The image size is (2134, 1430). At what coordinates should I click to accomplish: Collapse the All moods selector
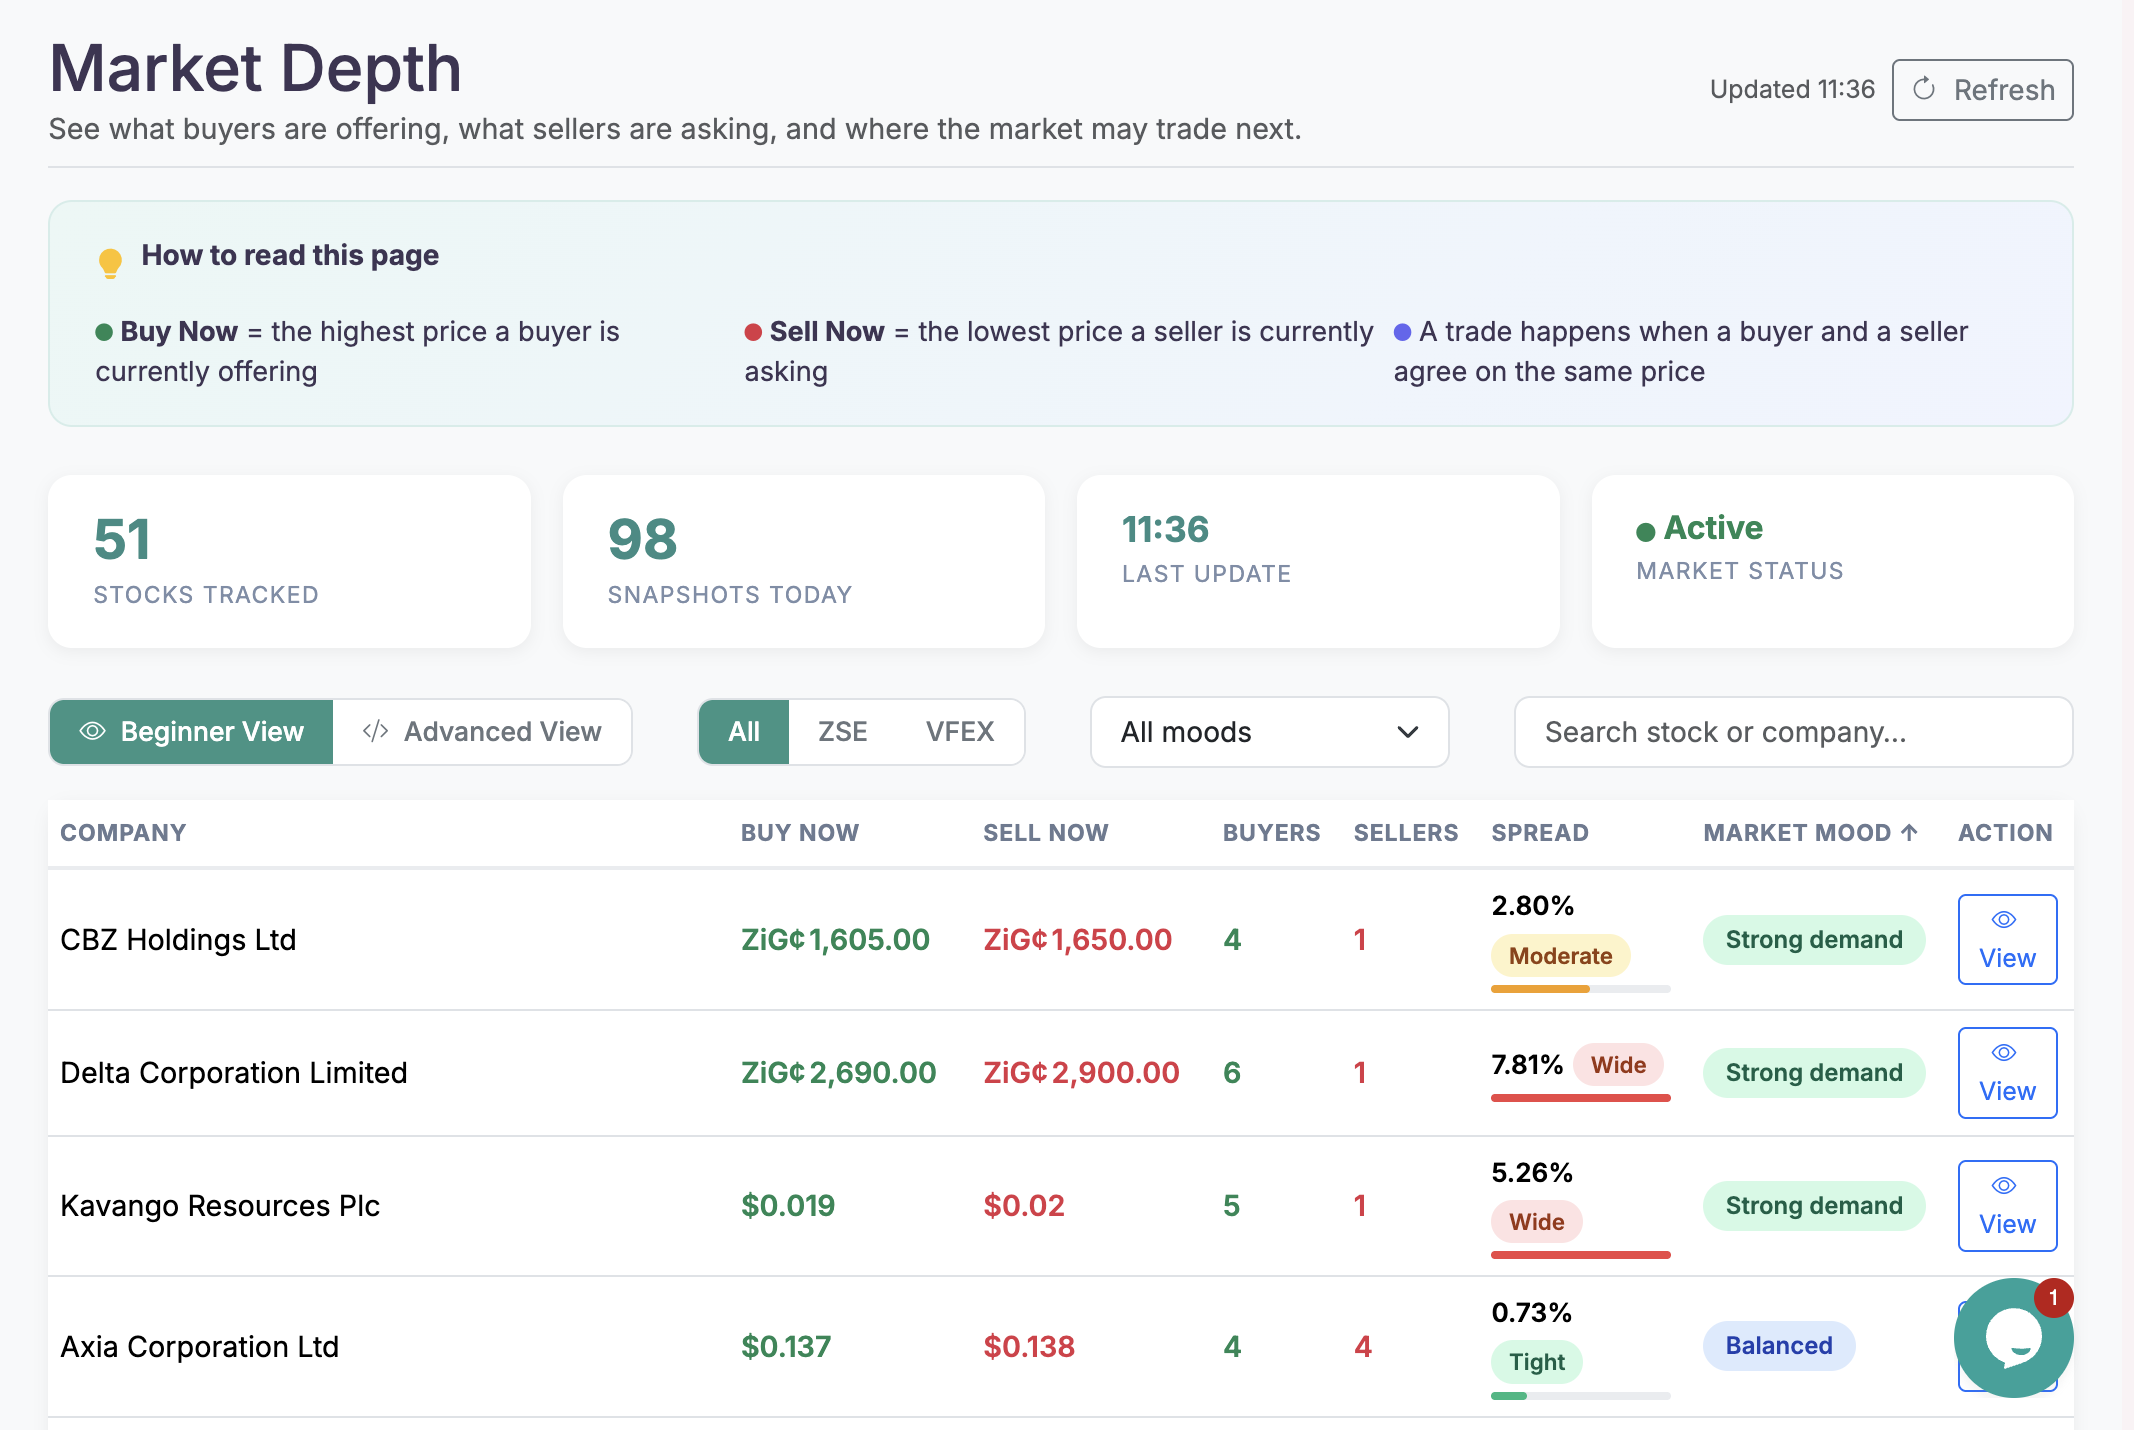coord(1269,732)
